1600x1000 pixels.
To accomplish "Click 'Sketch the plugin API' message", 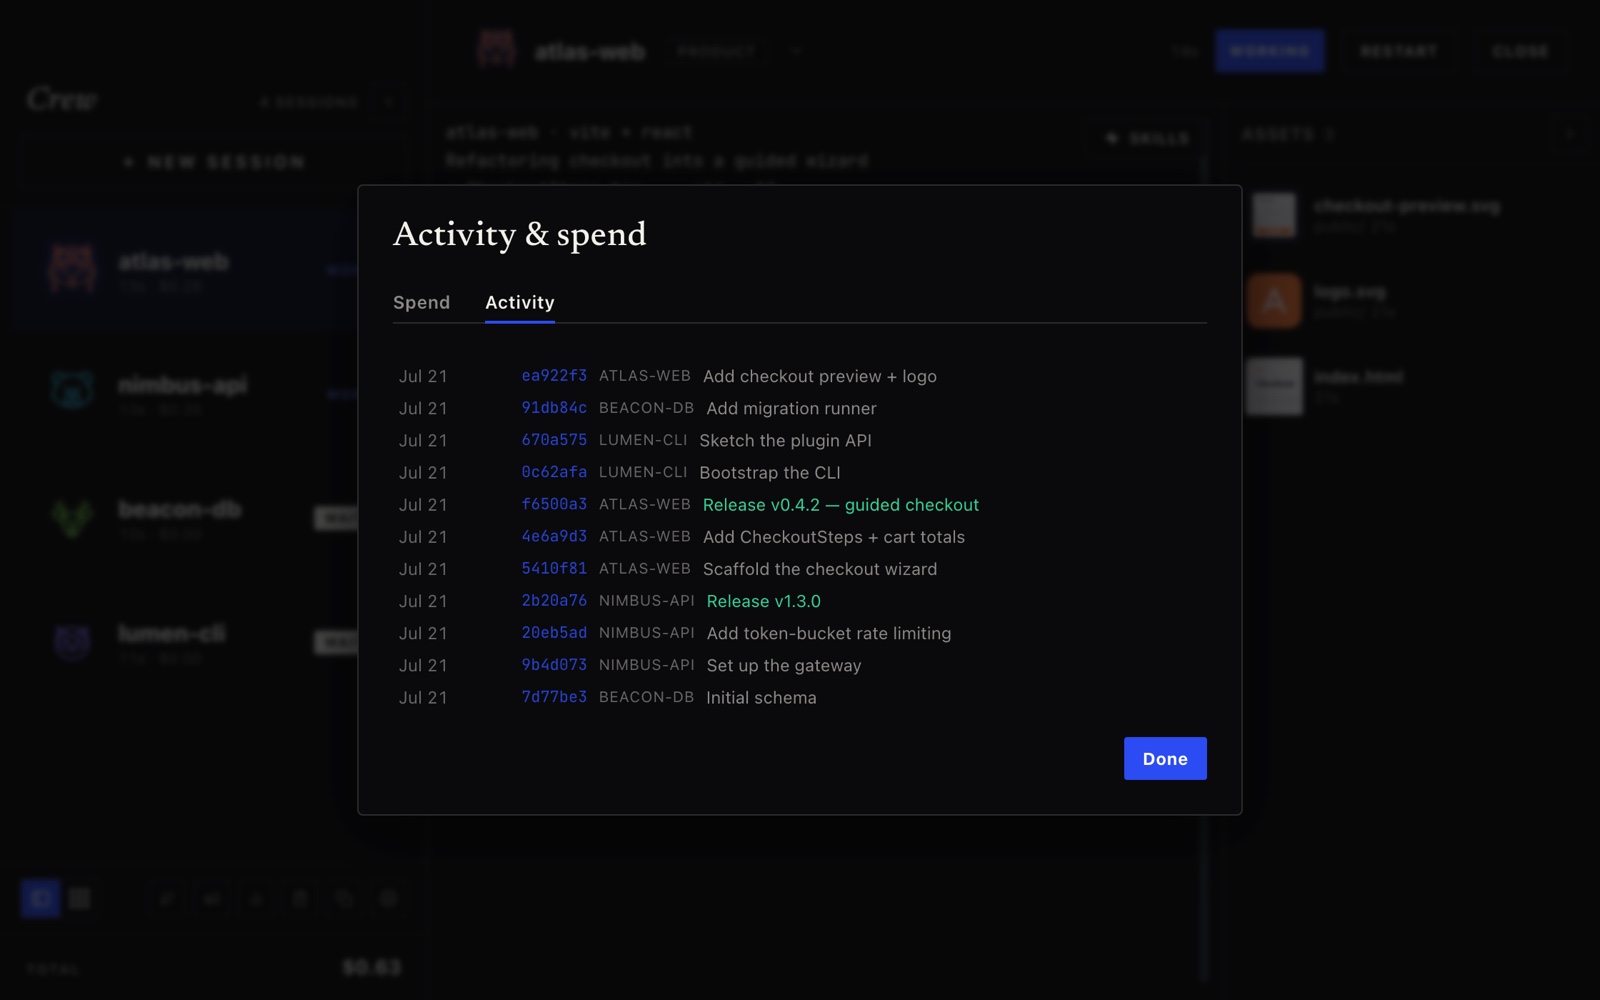I will (785, 440).
